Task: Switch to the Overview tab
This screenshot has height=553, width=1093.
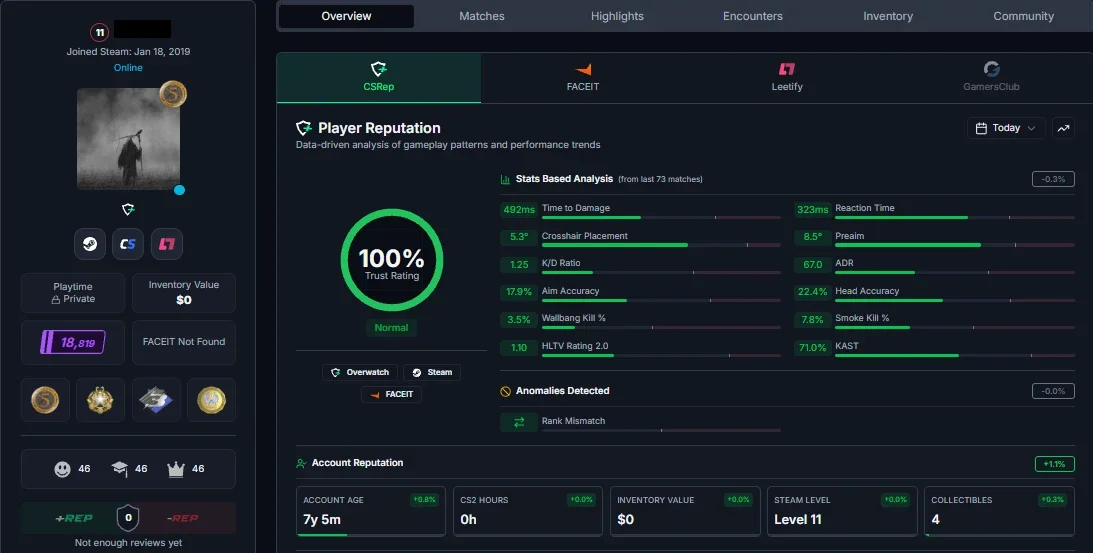Action: pos(346,16)
